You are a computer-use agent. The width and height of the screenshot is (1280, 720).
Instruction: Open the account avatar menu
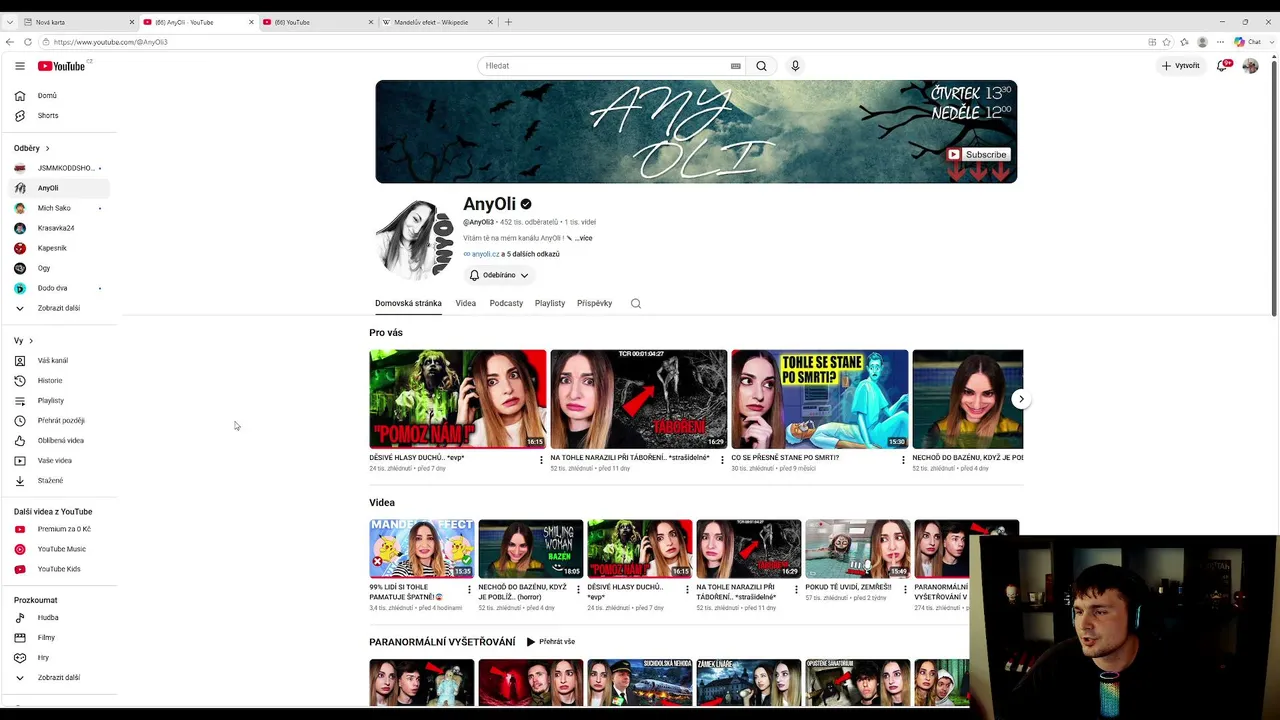[x=1250, y=66]
